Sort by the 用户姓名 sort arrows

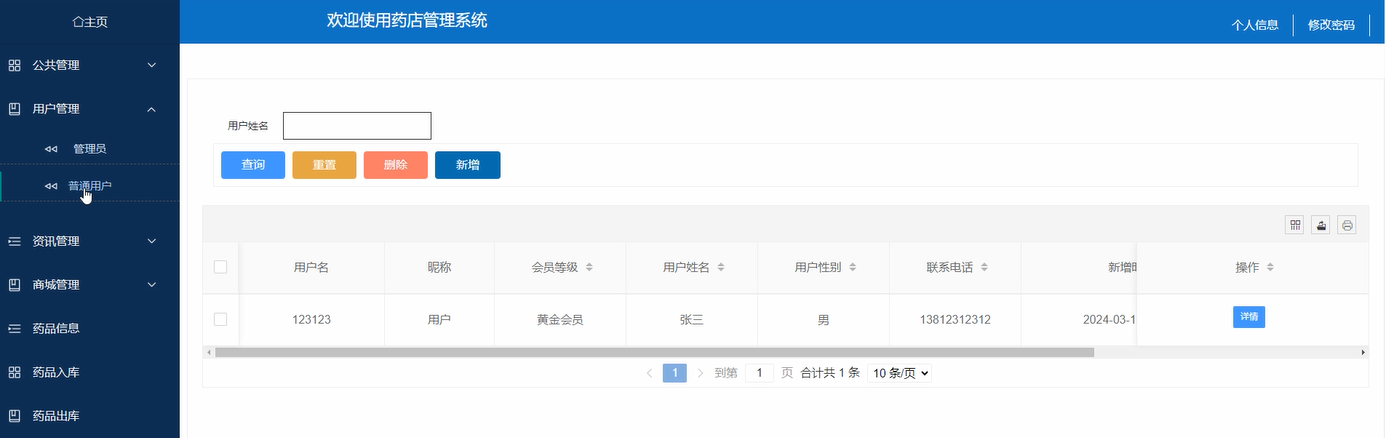click(720, 268)
